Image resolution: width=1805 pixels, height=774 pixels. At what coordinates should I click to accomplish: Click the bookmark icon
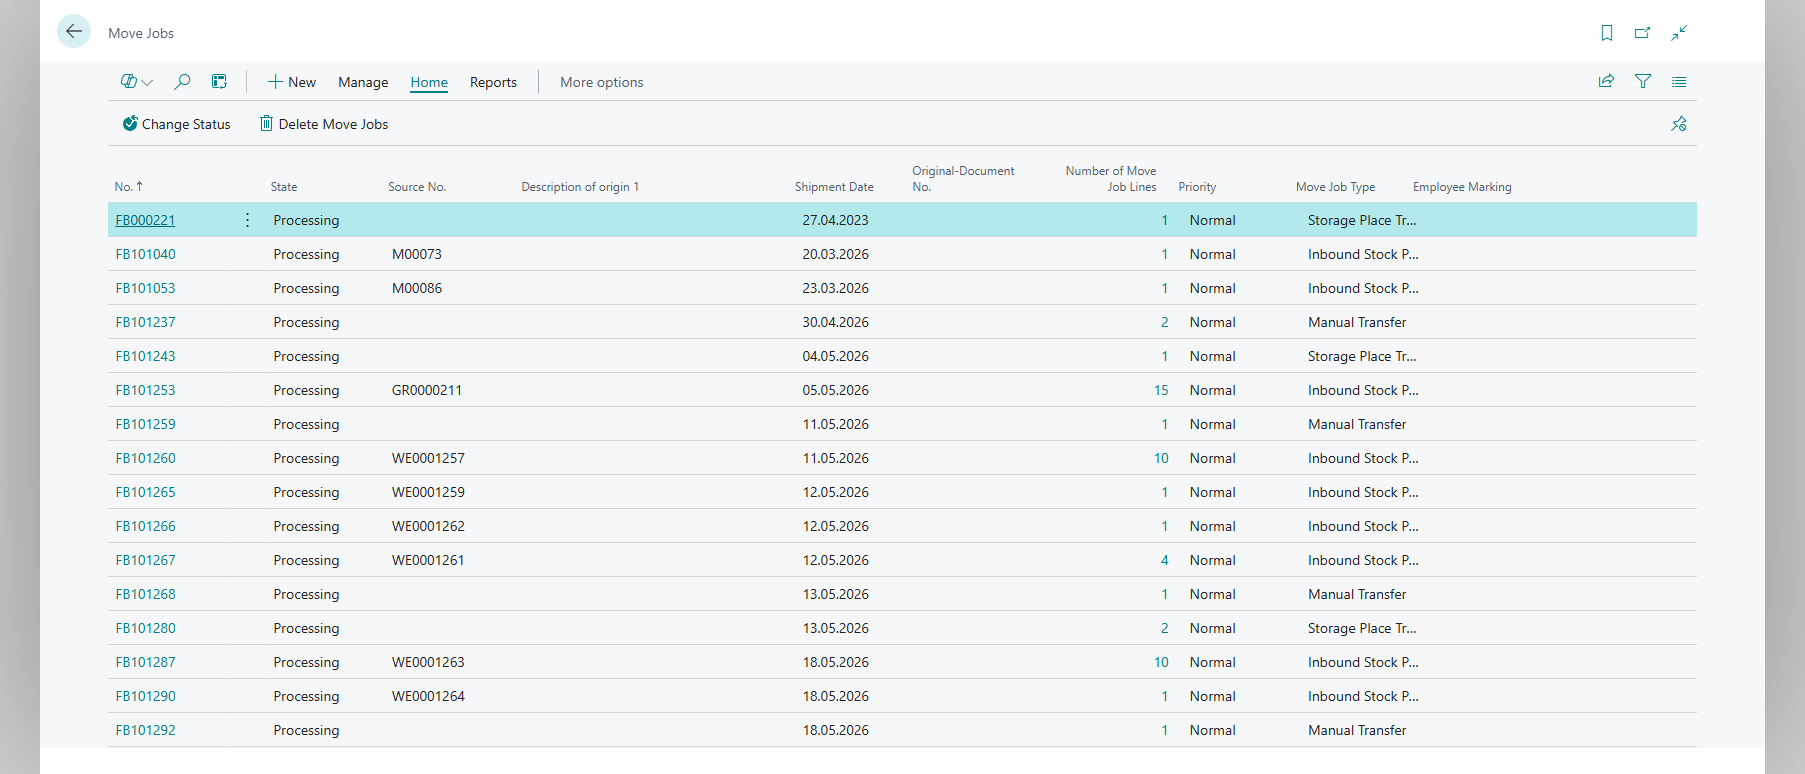coord(1607,33)
